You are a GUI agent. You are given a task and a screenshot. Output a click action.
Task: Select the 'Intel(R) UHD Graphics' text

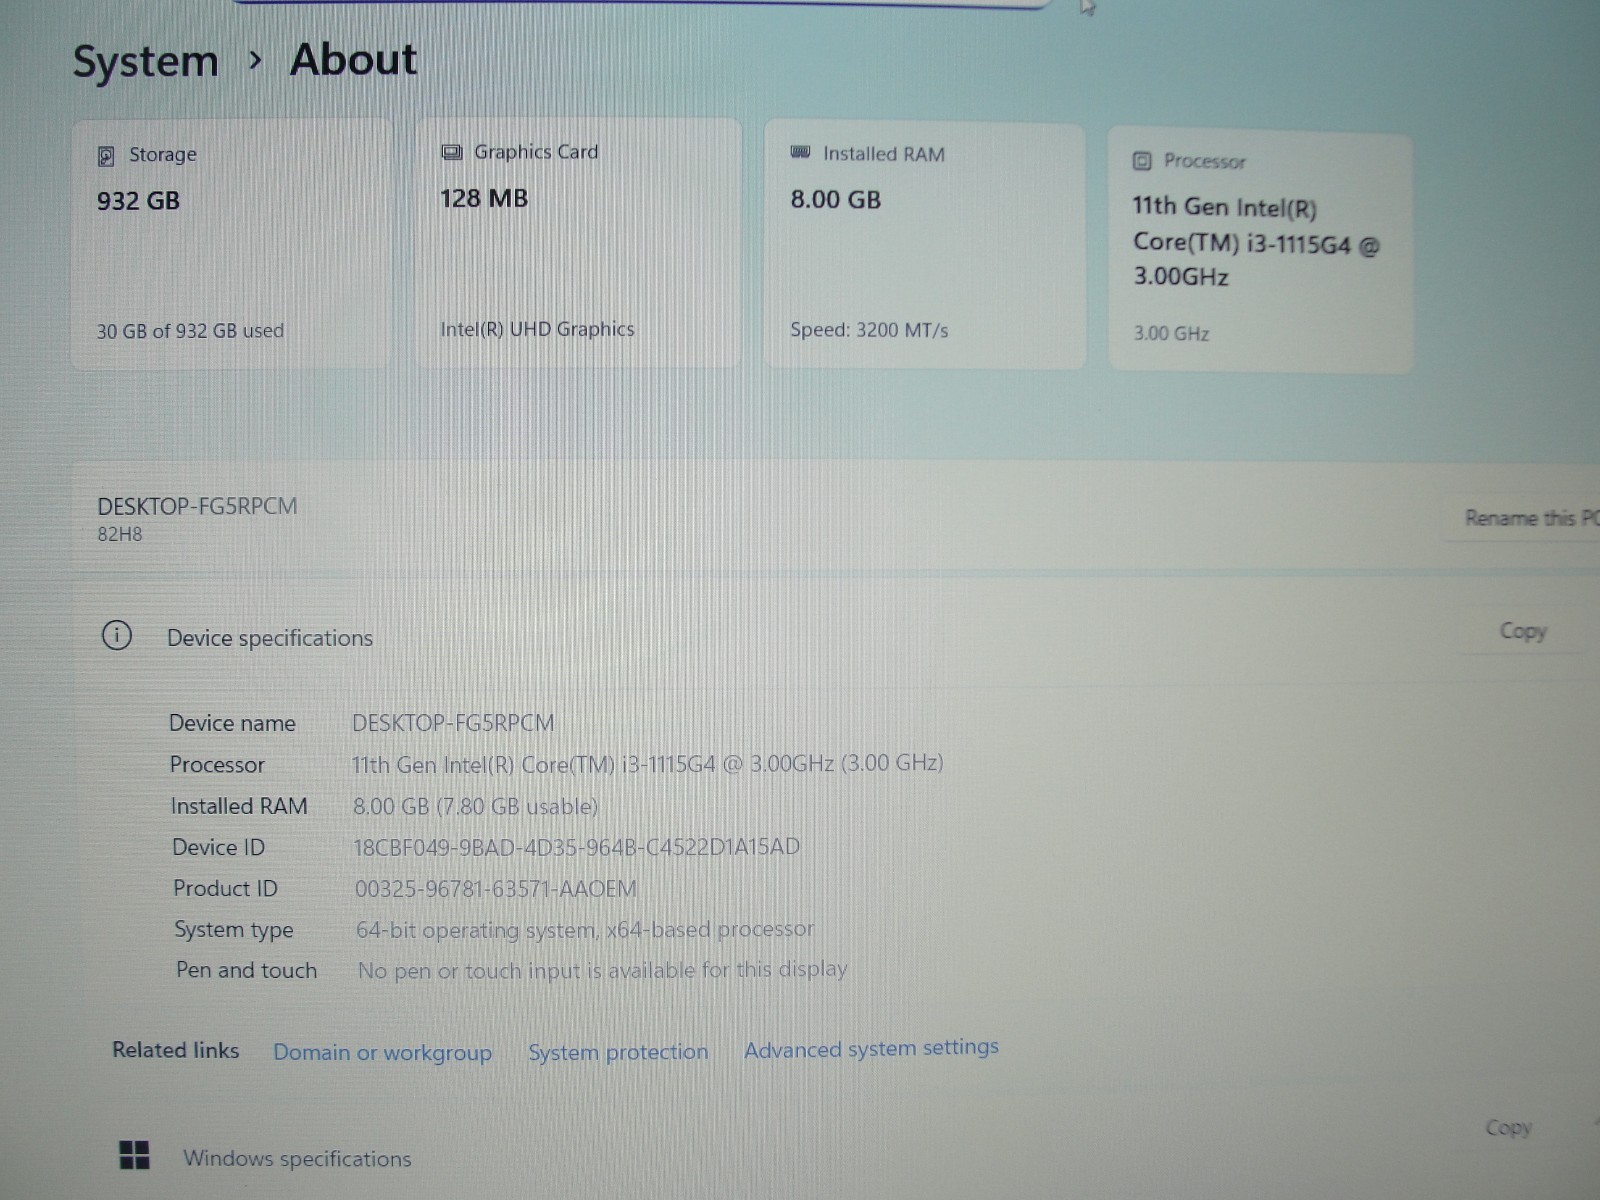pyautogui.click(x=538, y=329)
